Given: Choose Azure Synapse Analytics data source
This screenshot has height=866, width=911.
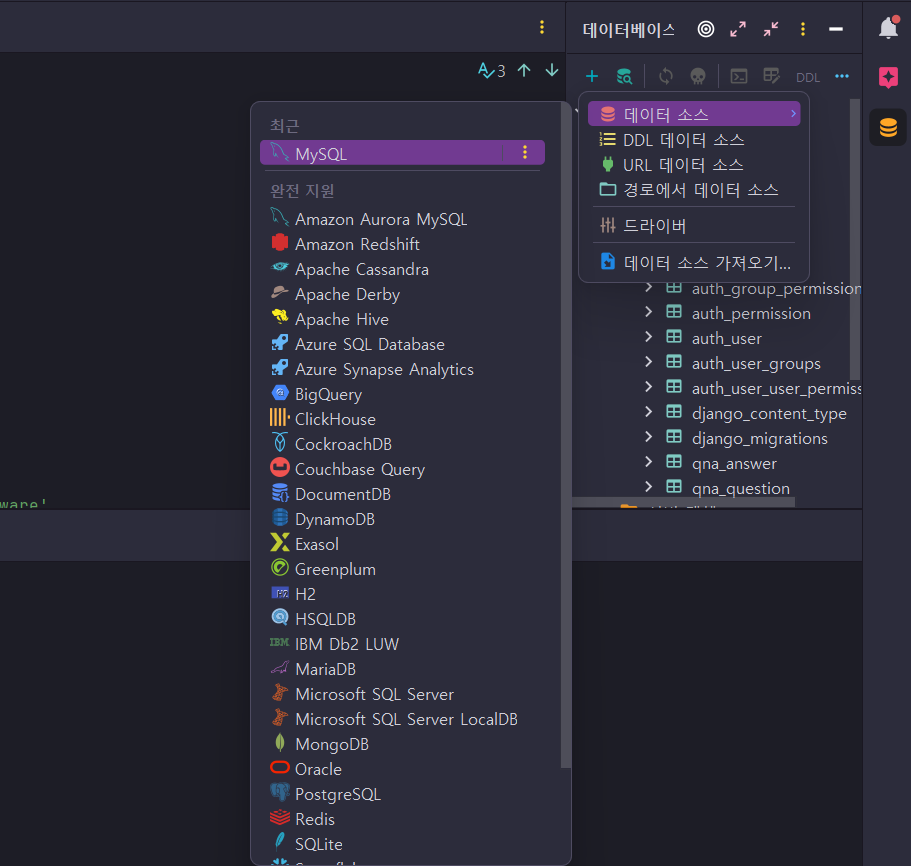Looking at the screenshot, I should coord(403,369).
